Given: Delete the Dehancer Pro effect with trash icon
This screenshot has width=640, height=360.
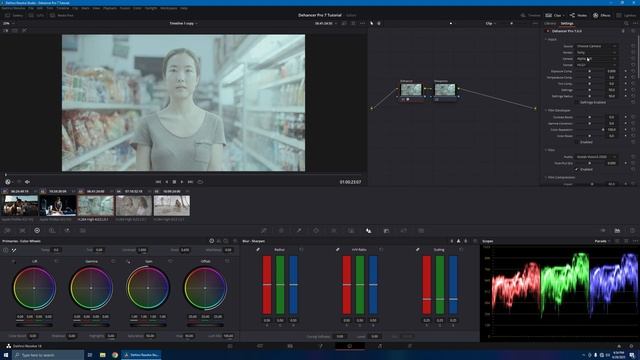Looking at the screenshot, I should point(623,31).
